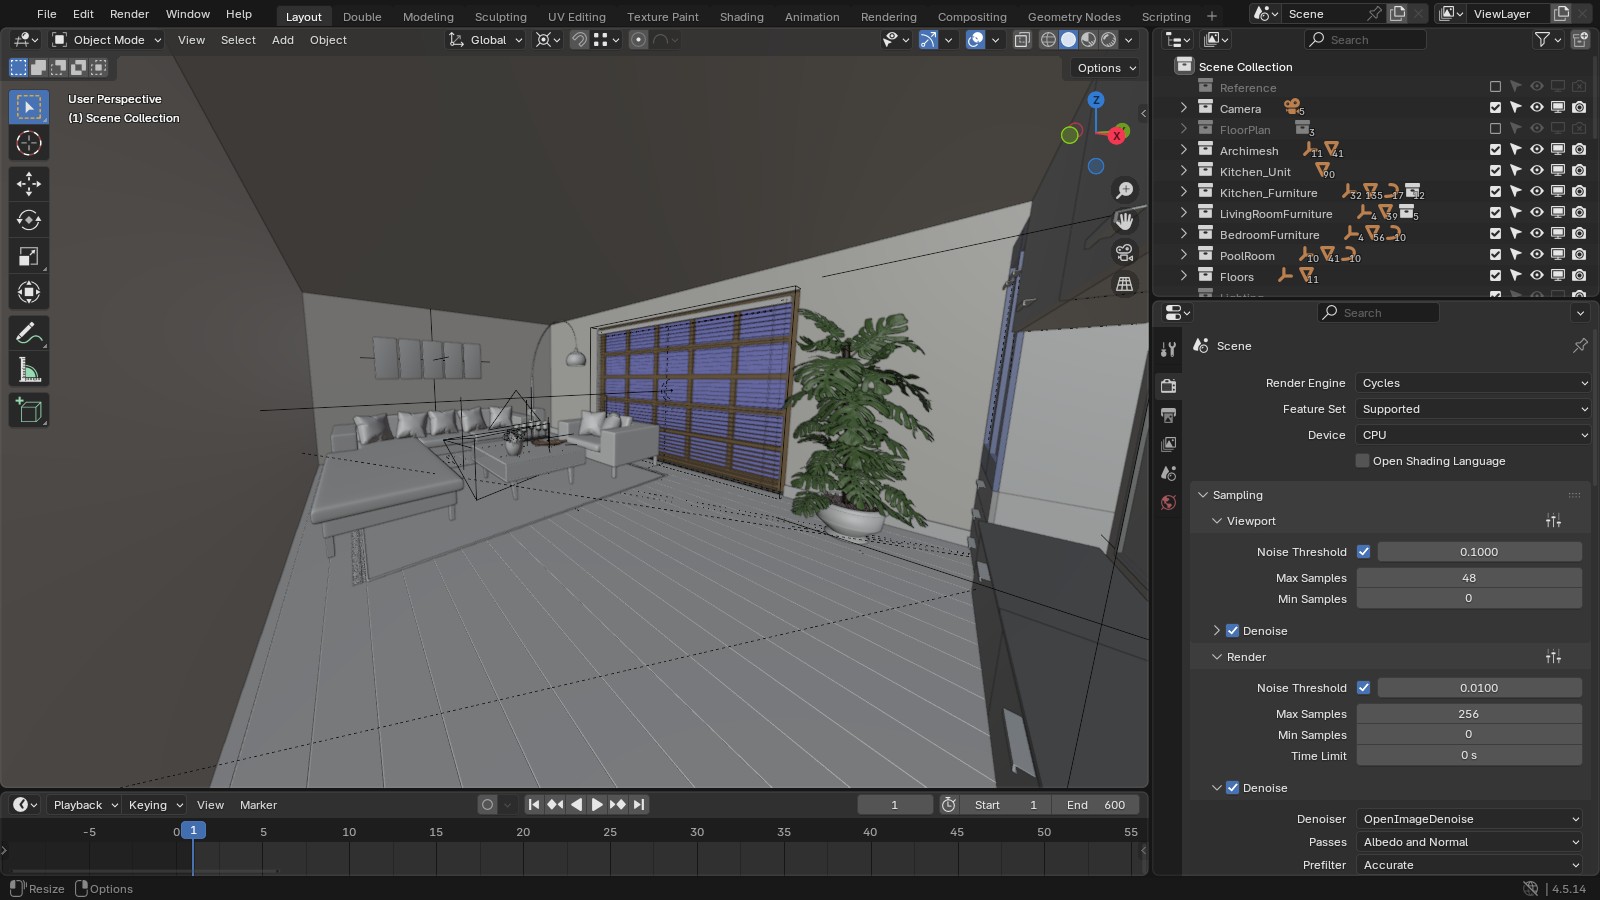Viewport: 1600px width, 900px height.
Task: Toggle X-ray display in viewport header
Action: [1022, 40]
